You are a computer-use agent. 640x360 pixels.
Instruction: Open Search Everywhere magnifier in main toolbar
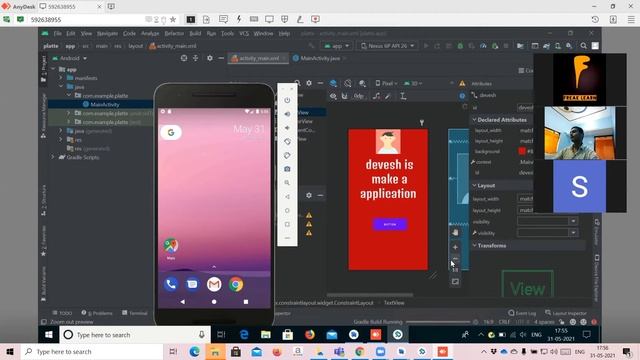584,46
